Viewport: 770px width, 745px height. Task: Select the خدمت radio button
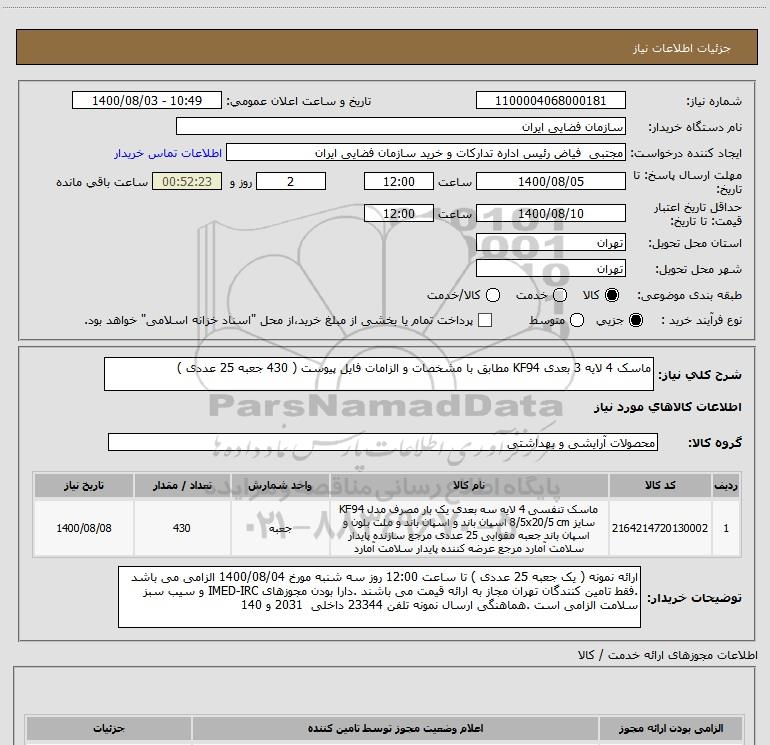coord(560,295)
